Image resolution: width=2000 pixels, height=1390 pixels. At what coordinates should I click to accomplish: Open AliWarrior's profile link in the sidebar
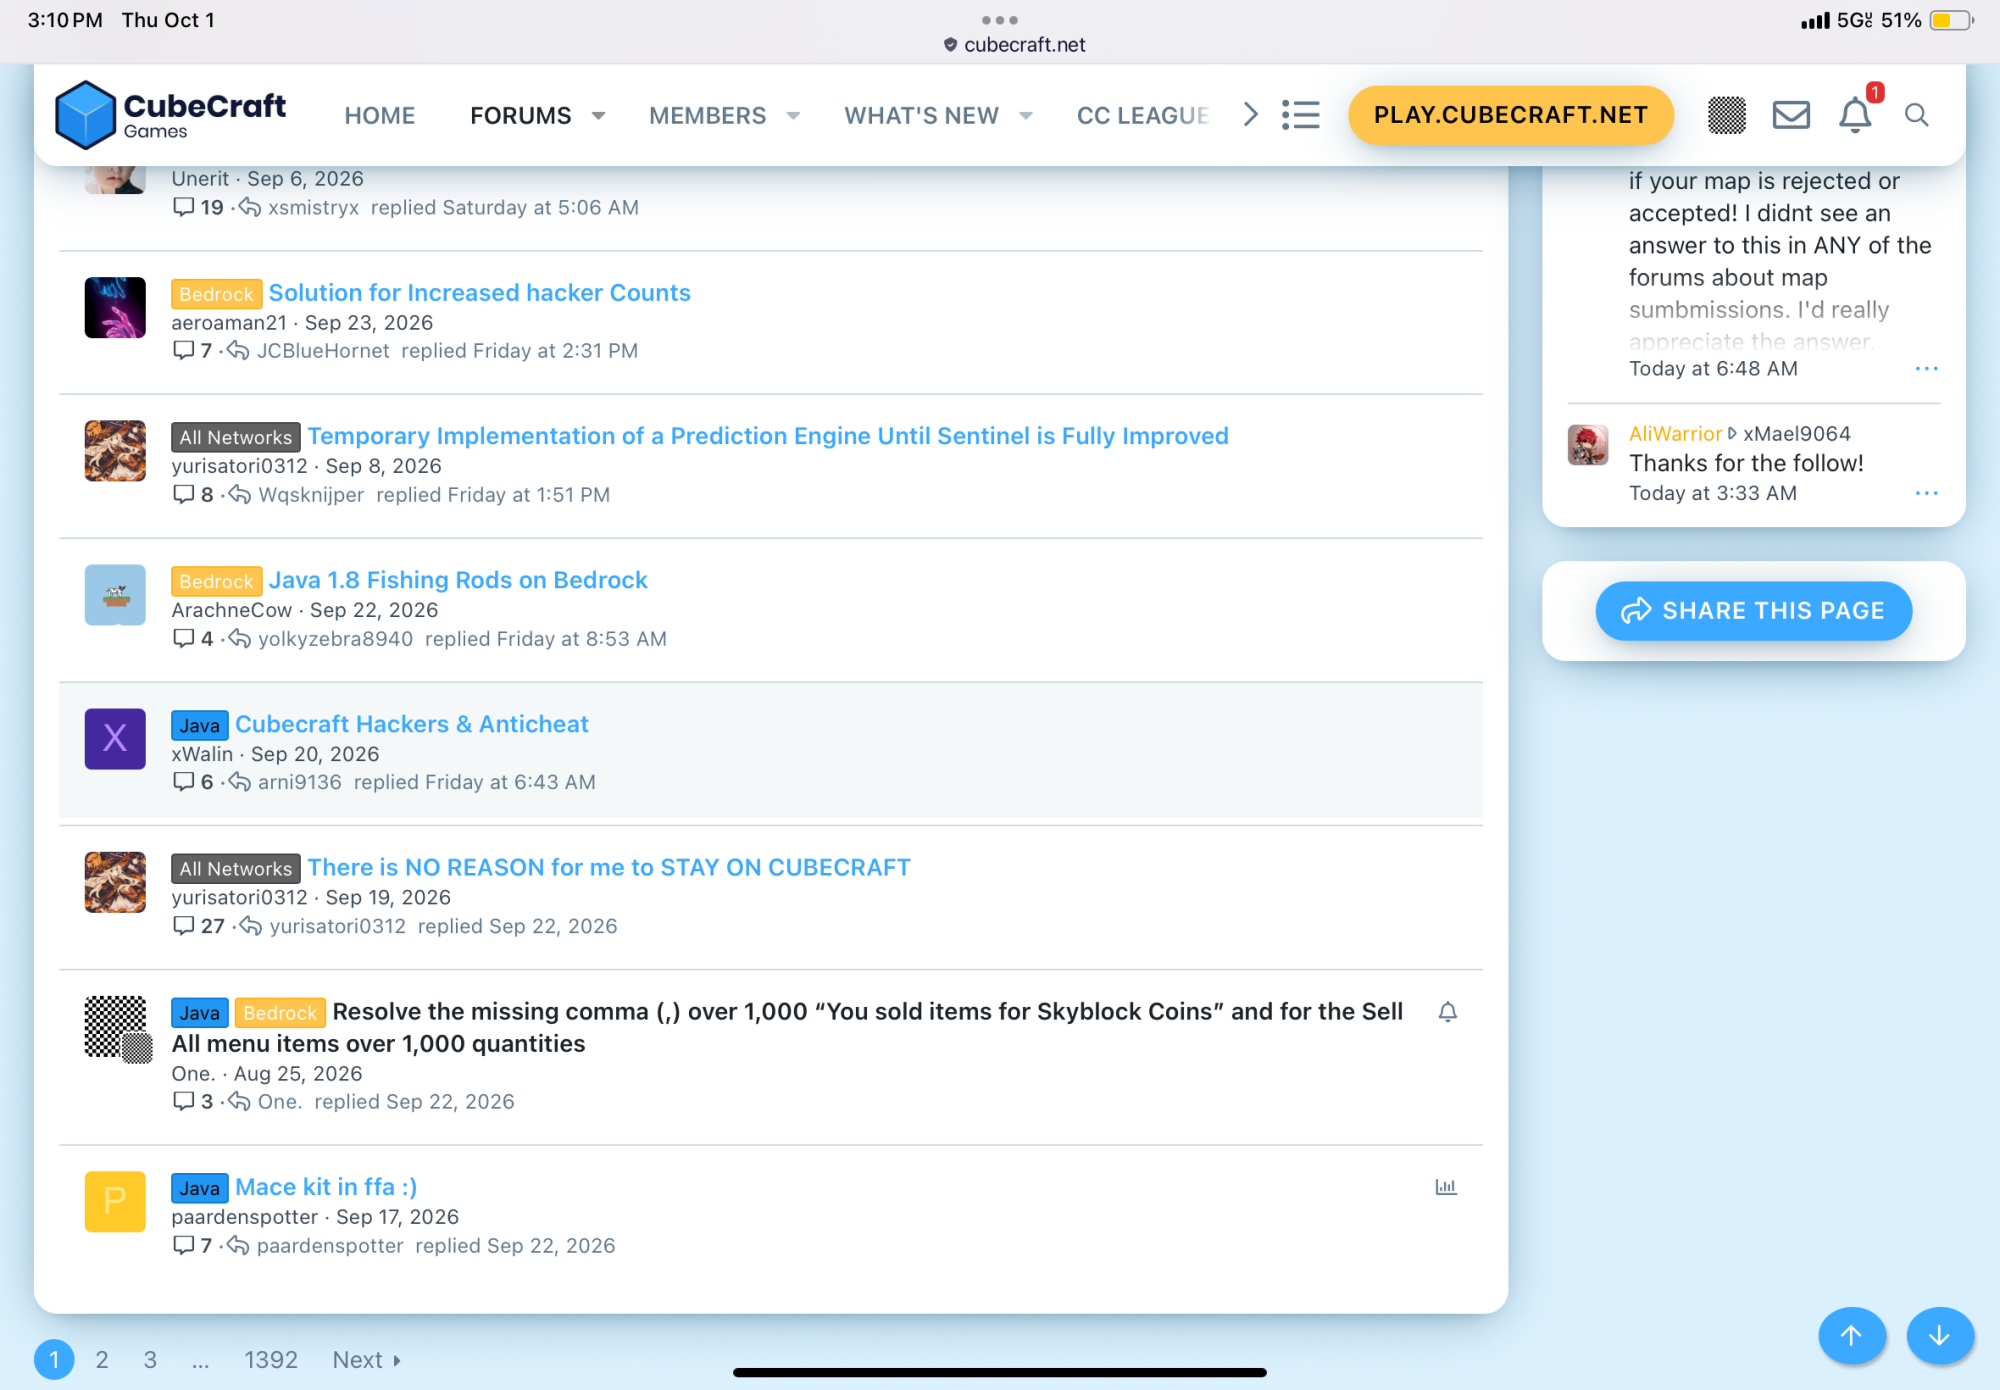click(1675, 434)
